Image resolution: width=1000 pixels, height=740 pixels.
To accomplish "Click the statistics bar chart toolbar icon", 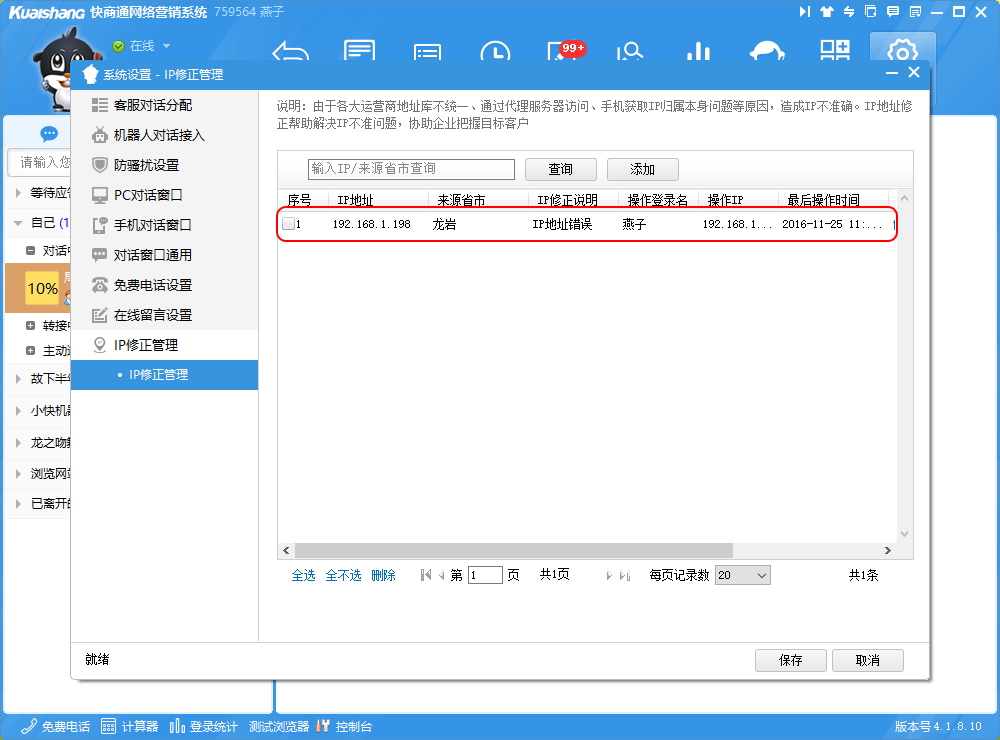I will pyautogui.click(x=698, y=52).
